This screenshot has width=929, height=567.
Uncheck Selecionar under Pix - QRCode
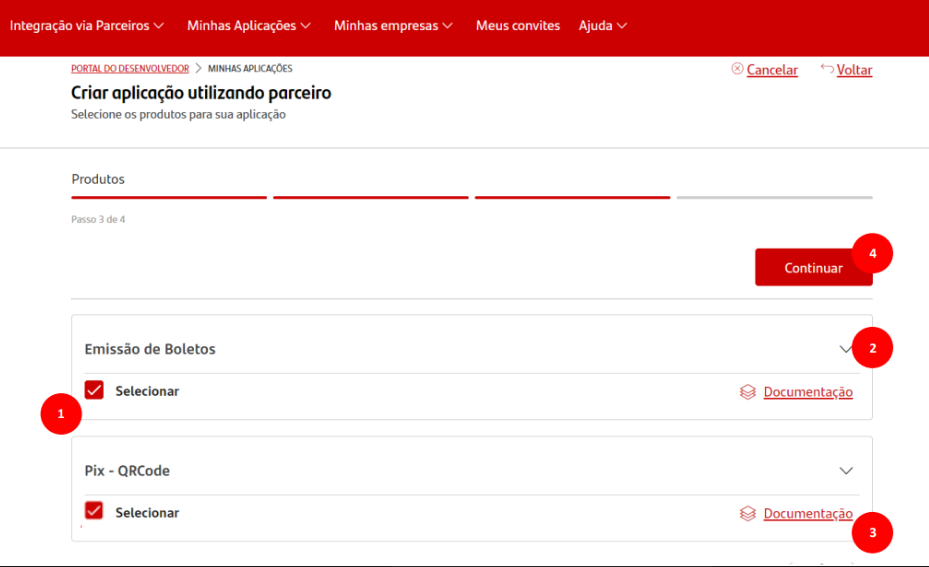pos(94,511)
